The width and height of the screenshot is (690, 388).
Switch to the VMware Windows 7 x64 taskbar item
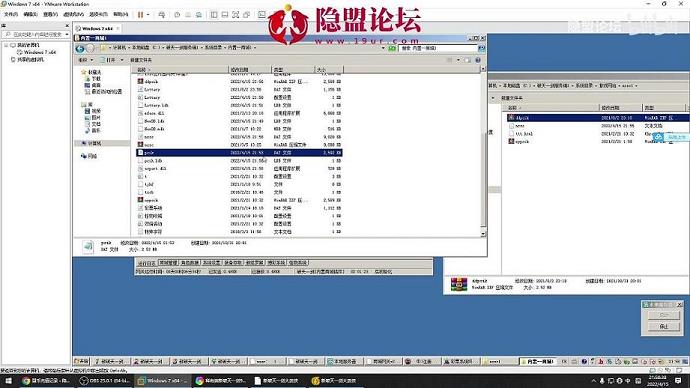162,381
